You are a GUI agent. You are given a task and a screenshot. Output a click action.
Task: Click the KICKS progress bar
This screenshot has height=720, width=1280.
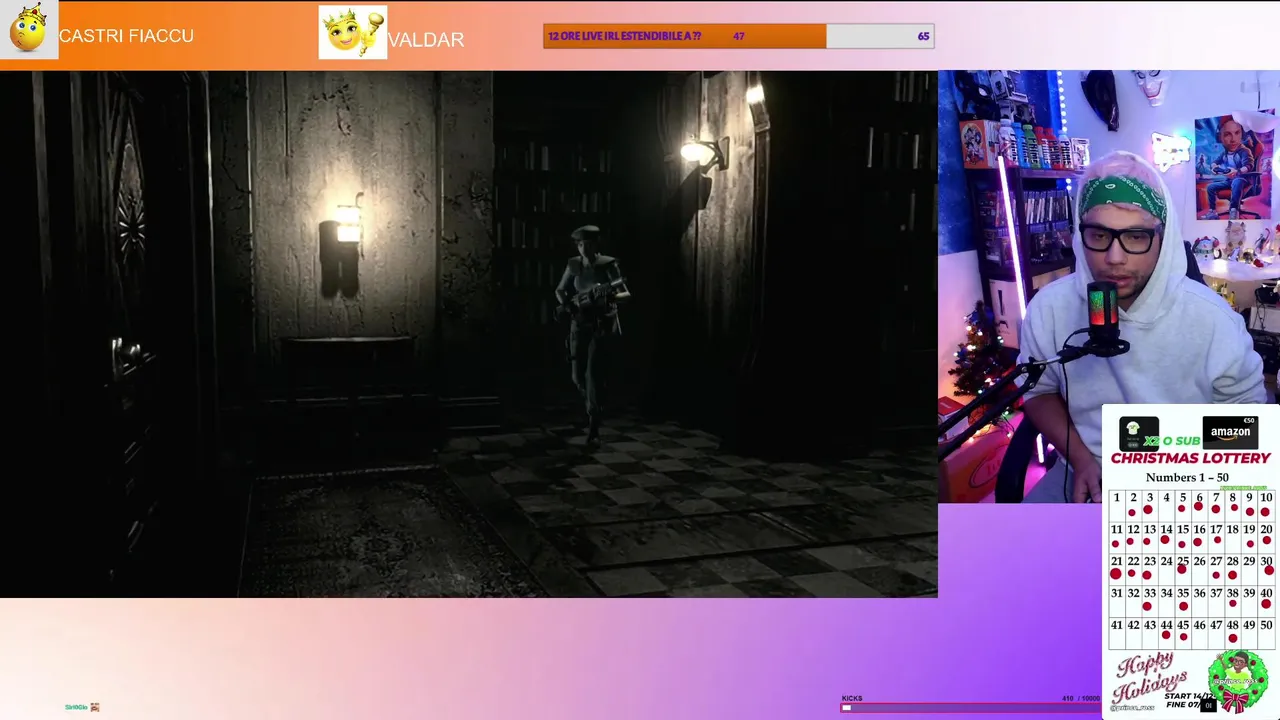coord(970,707)
